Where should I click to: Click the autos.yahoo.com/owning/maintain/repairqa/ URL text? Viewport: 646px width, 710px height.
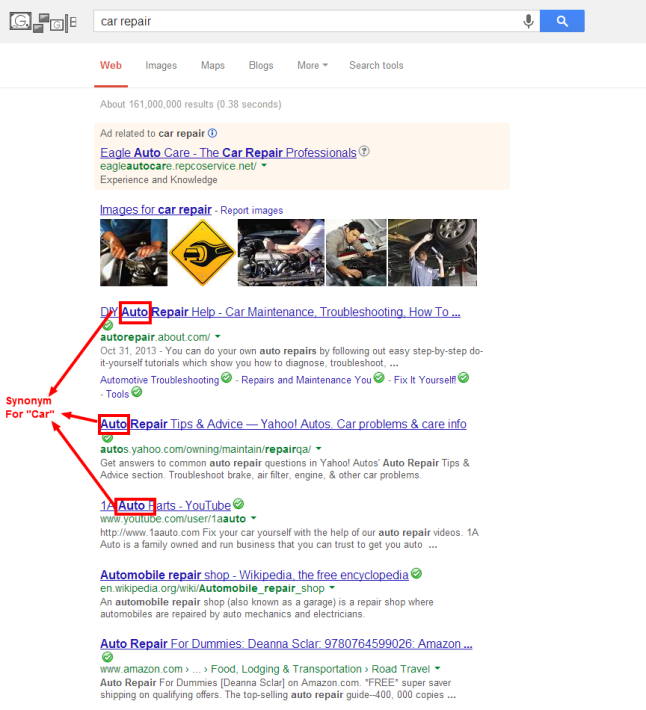[206, 449]
